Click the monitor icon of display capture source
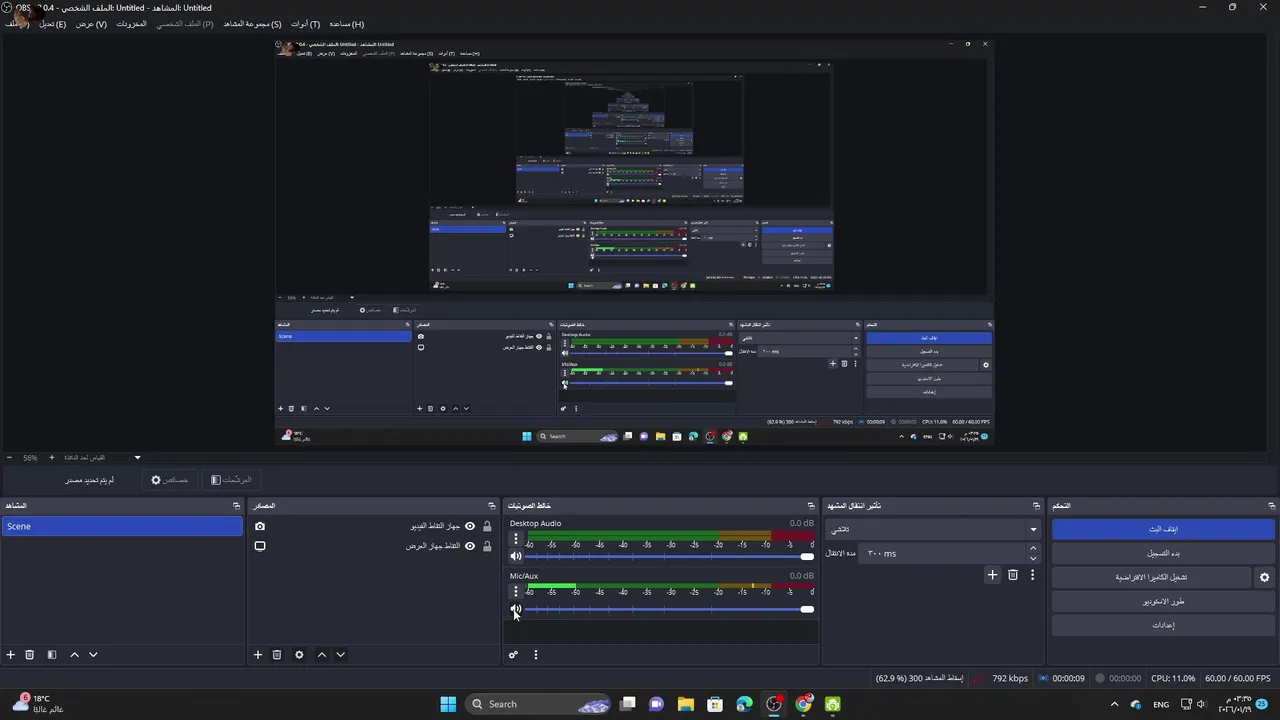The image size is (1280, 720). click(x=260, y=546)
